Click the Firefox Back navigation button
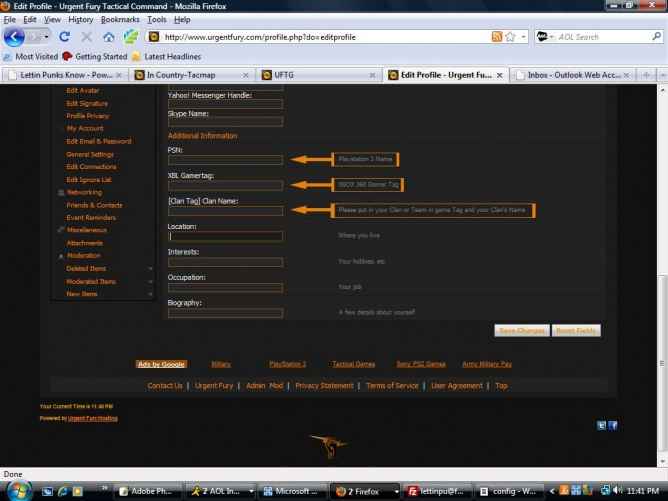 pos(14,37)
